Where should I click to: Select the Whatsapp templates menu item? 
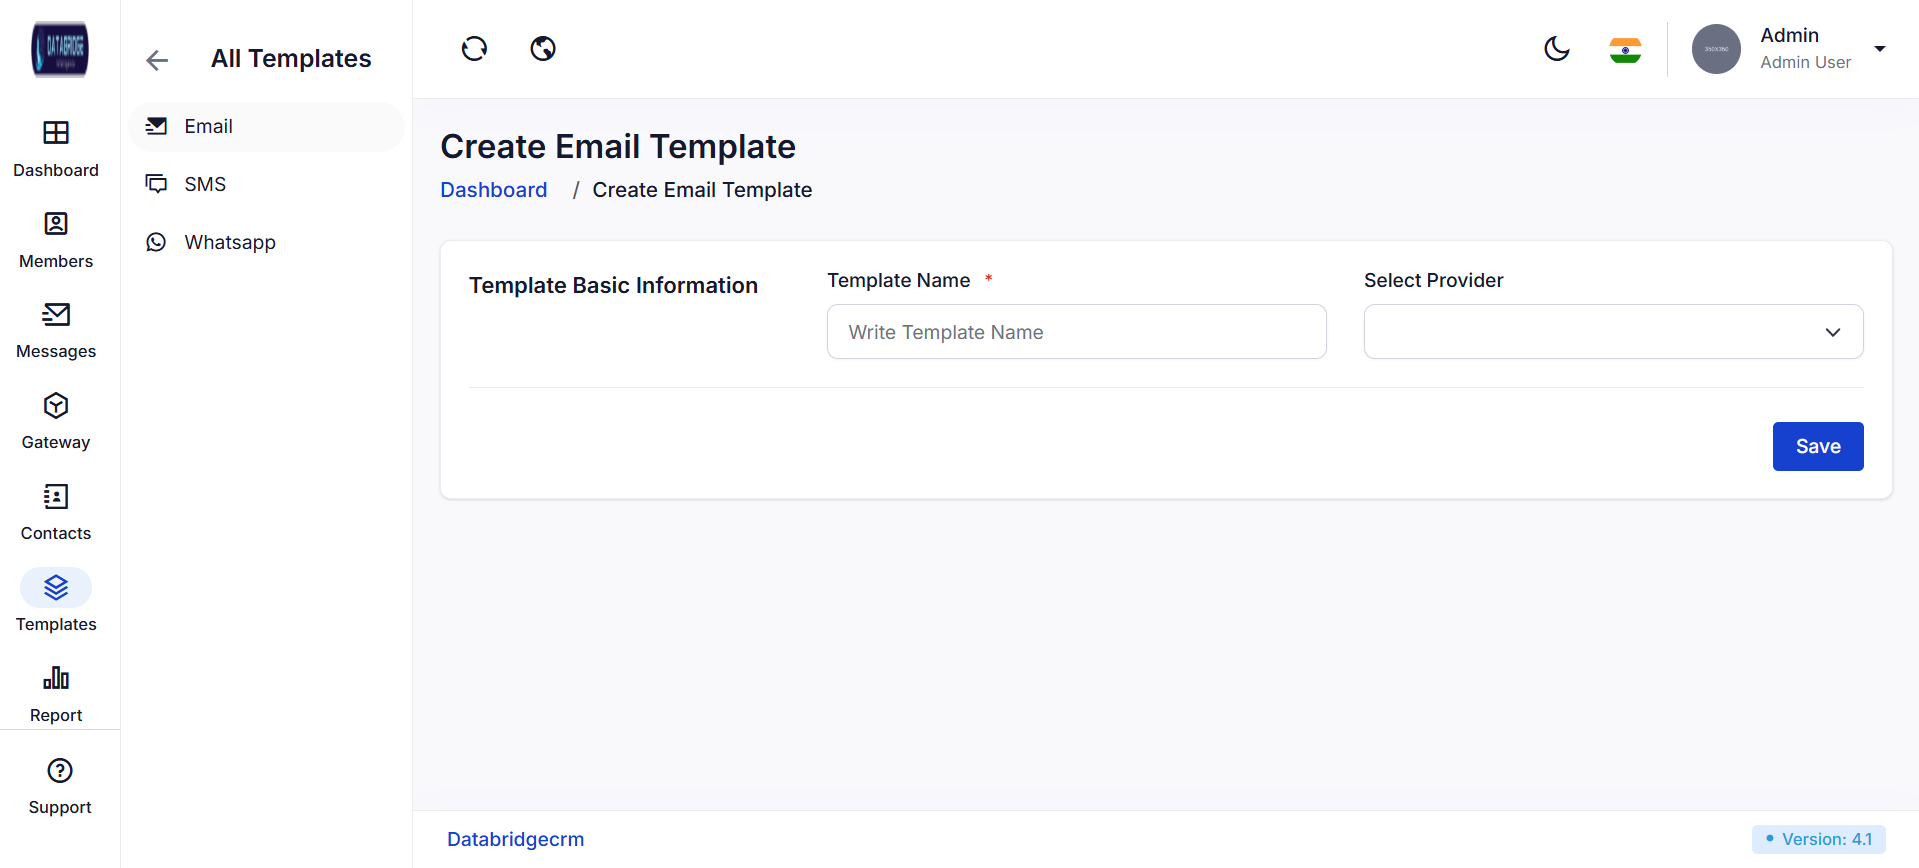click(x=229, y=242)
